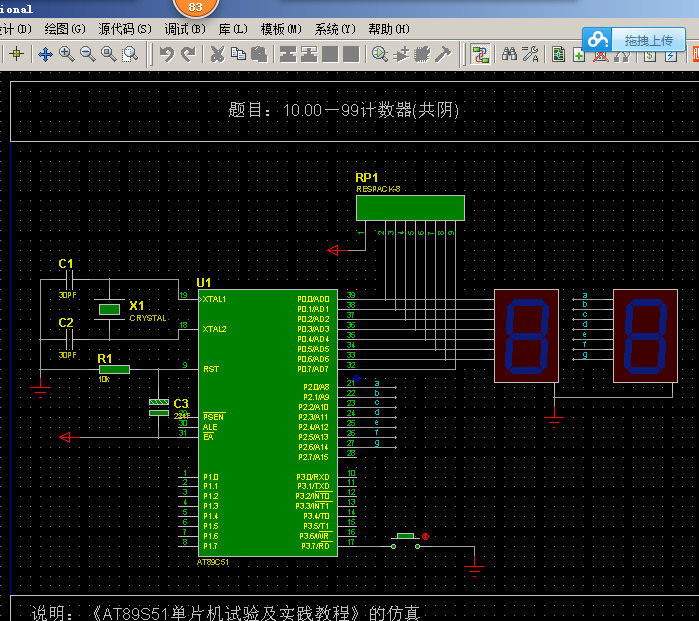Zoom to view entire sheet
Viewport: 699px width, 621px height.
pos(109,54)
